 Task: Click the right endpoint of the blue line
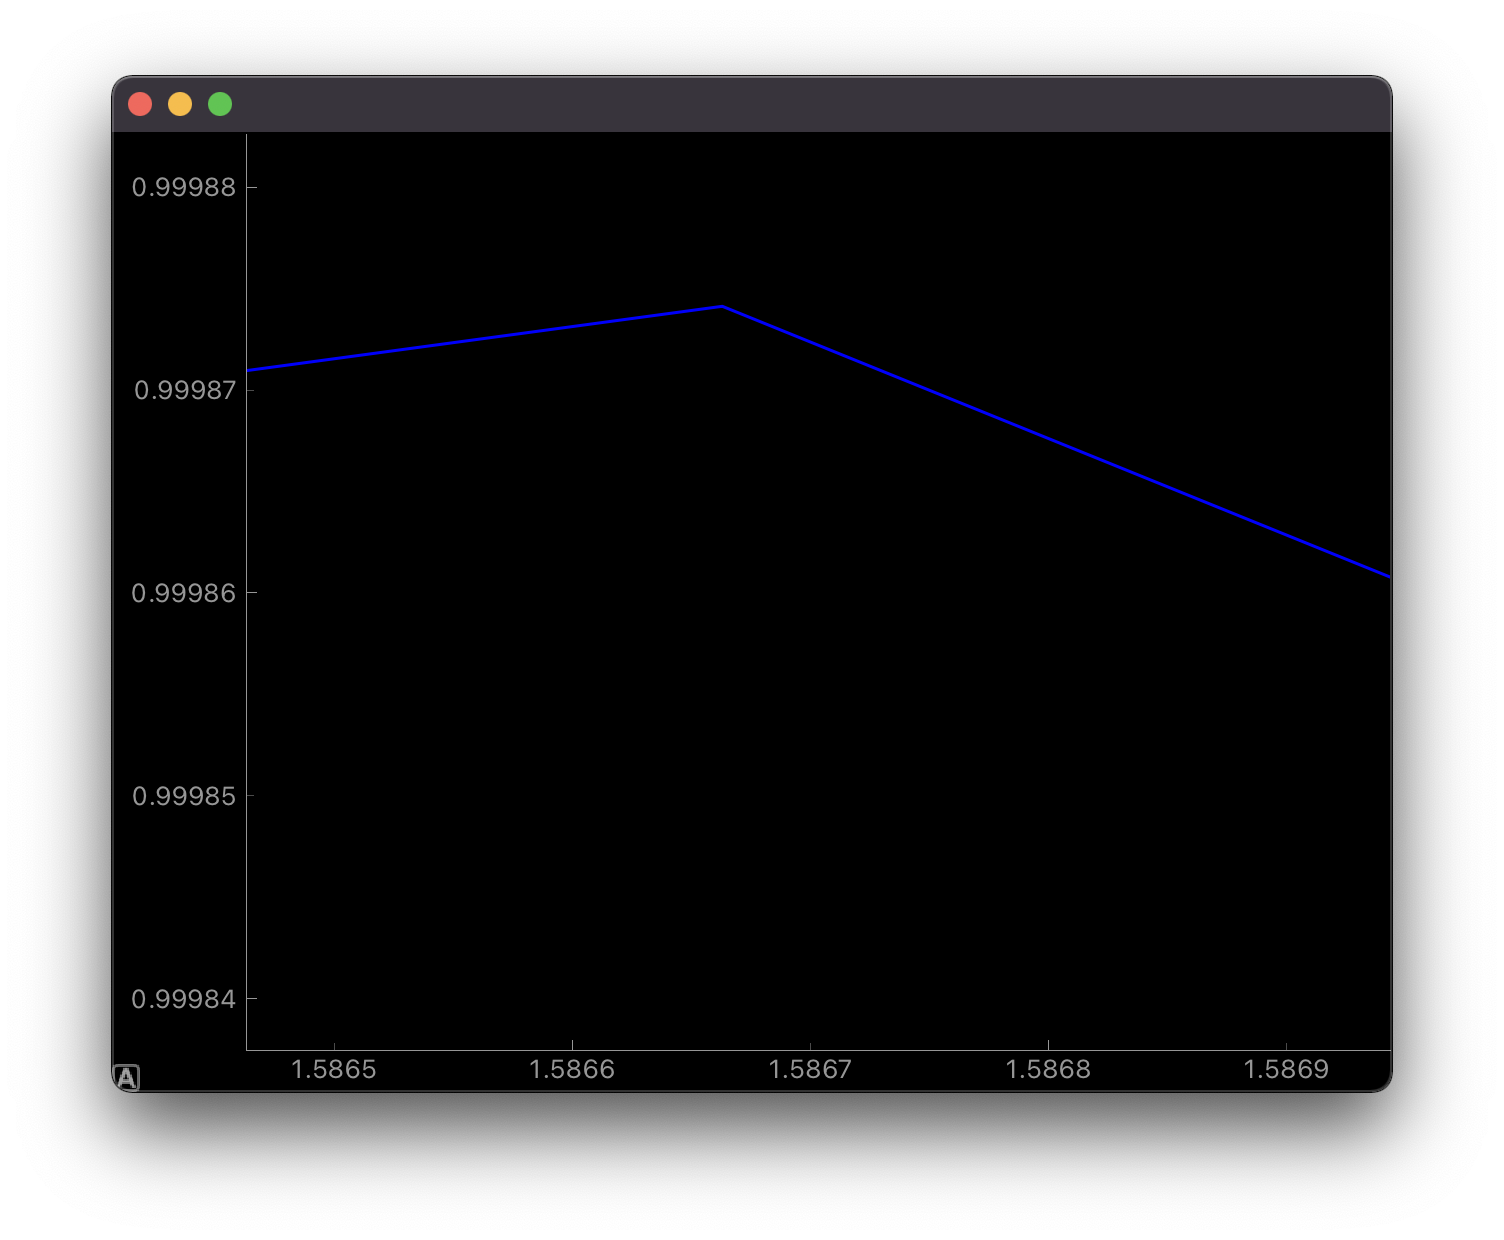click(x=1388, y=577)
